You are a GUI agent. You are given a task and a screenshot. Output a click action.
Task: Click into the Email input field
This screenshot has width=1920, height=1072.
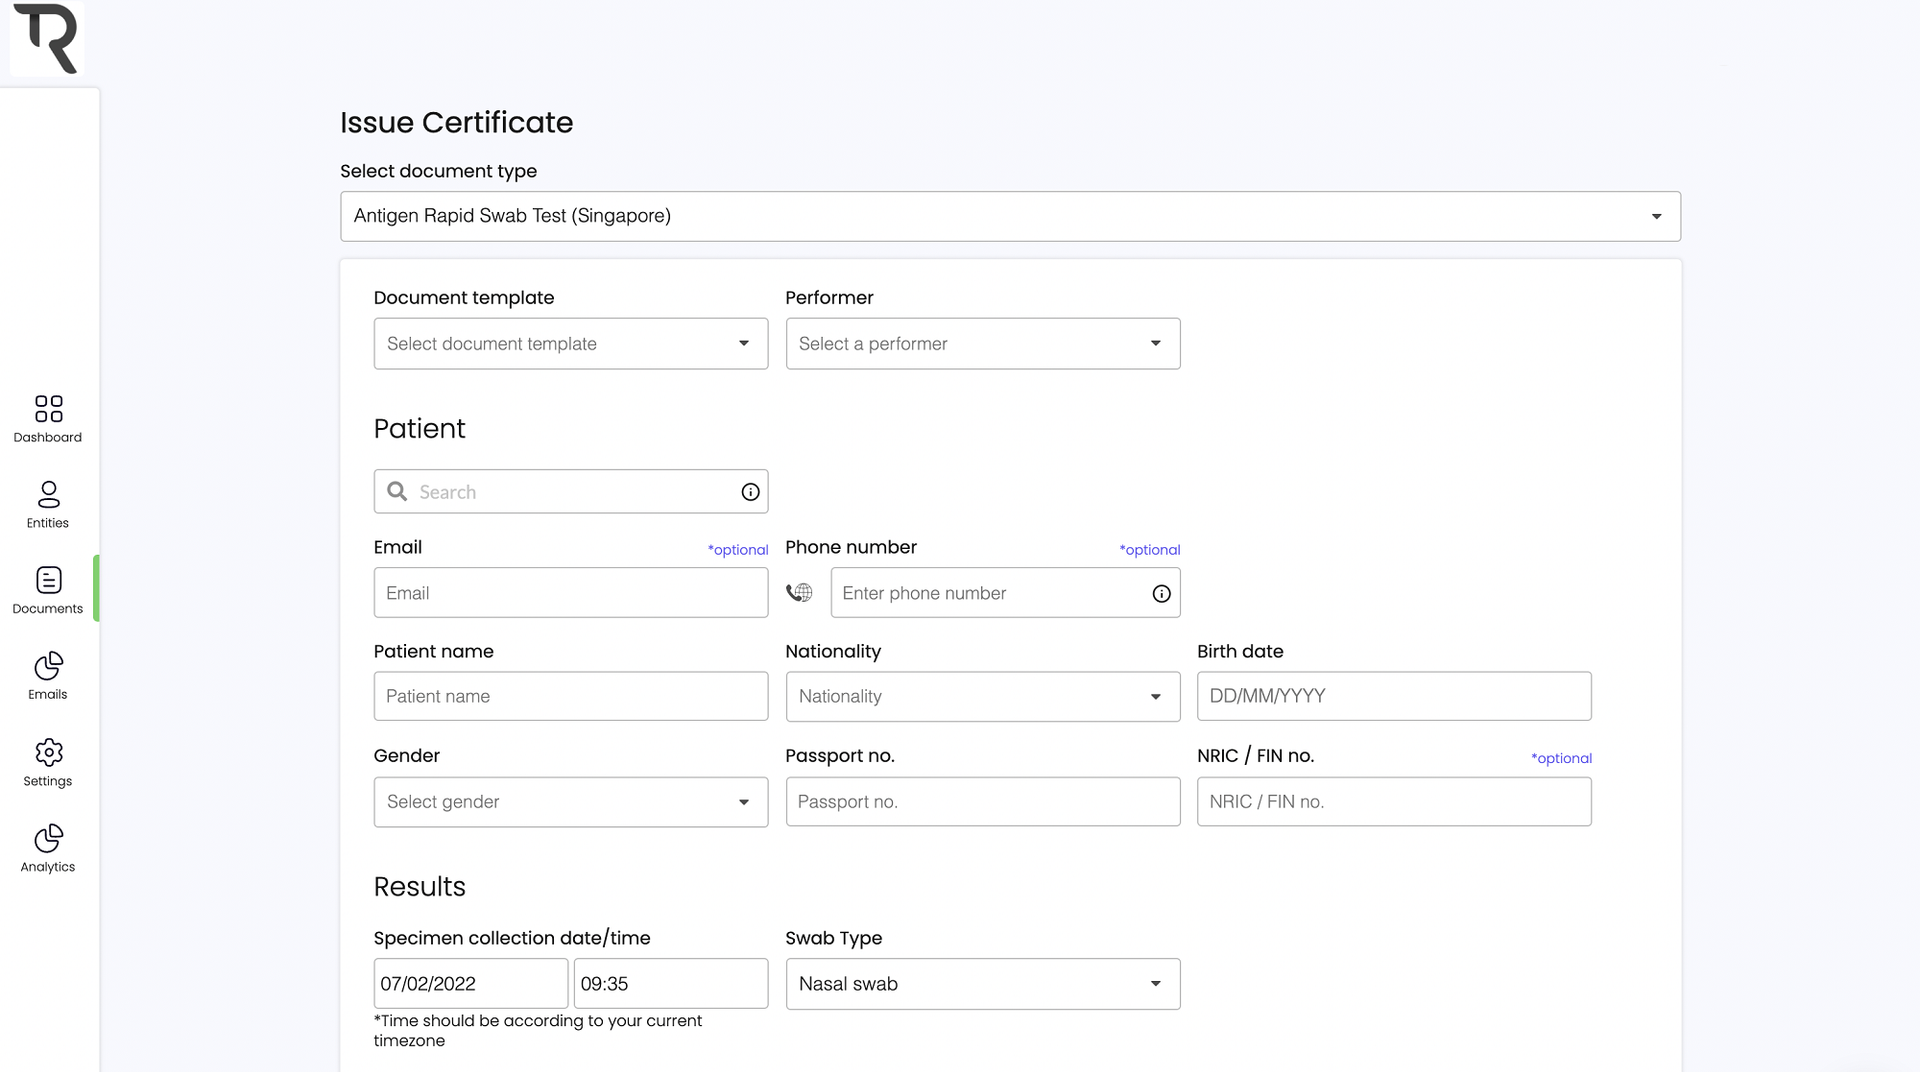pyautogui.click(x=571, y=593)
